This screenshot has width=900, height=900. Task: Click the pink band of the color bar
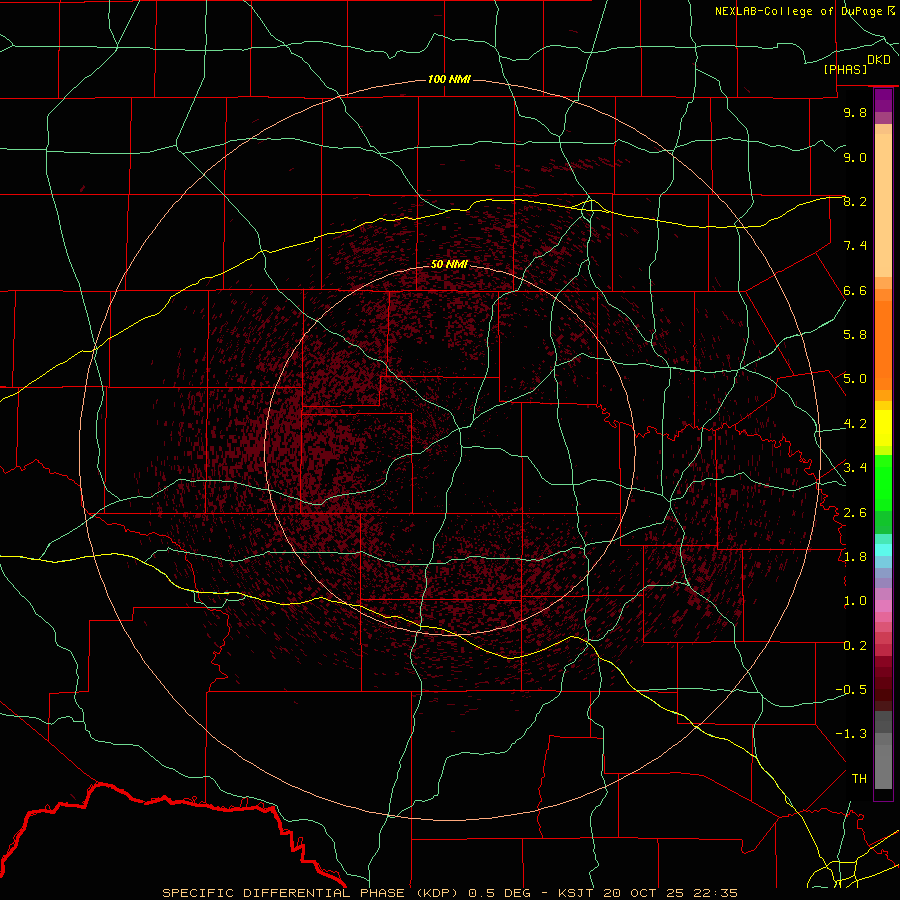point(883,606)
